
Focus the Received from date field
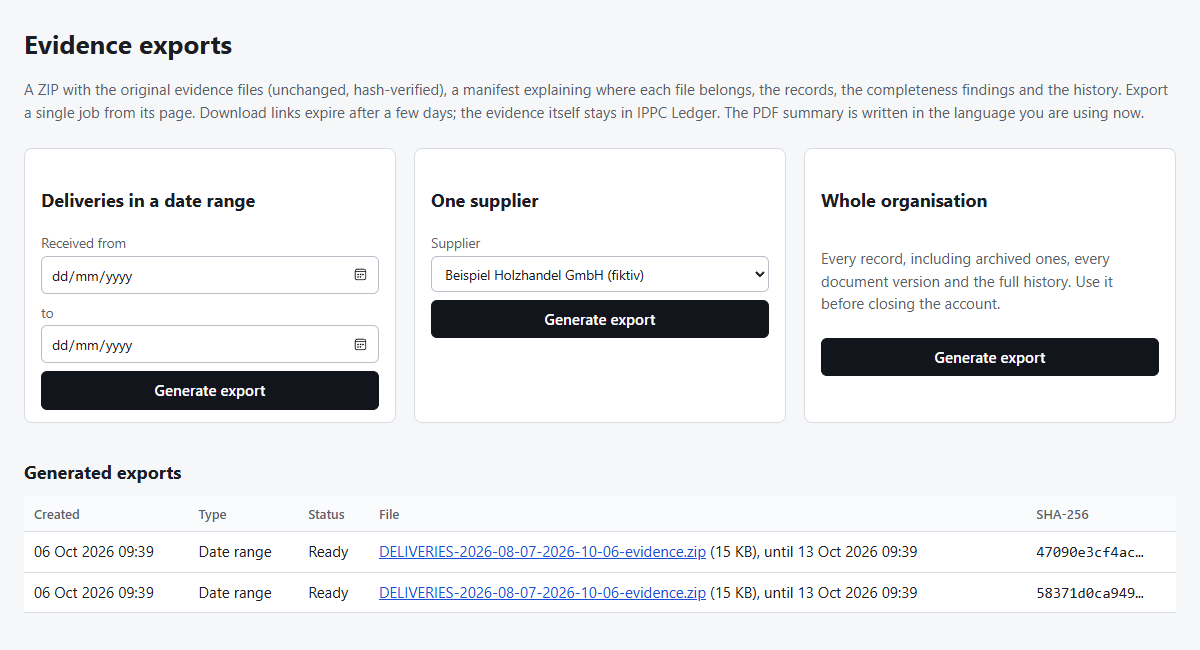pyautogui.click(x=210, y=275)
